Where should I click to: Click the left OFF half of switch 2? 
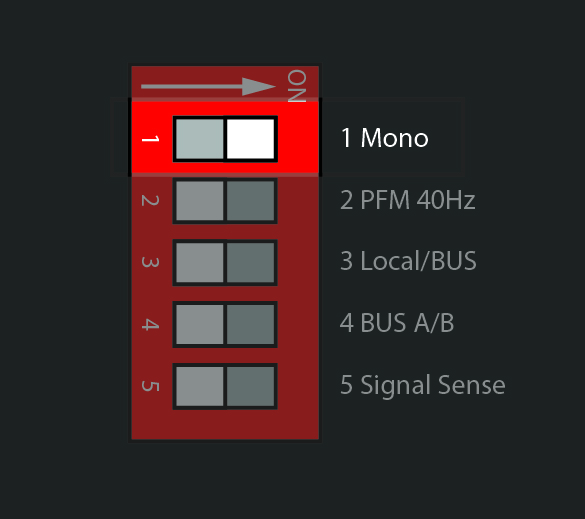200,201
